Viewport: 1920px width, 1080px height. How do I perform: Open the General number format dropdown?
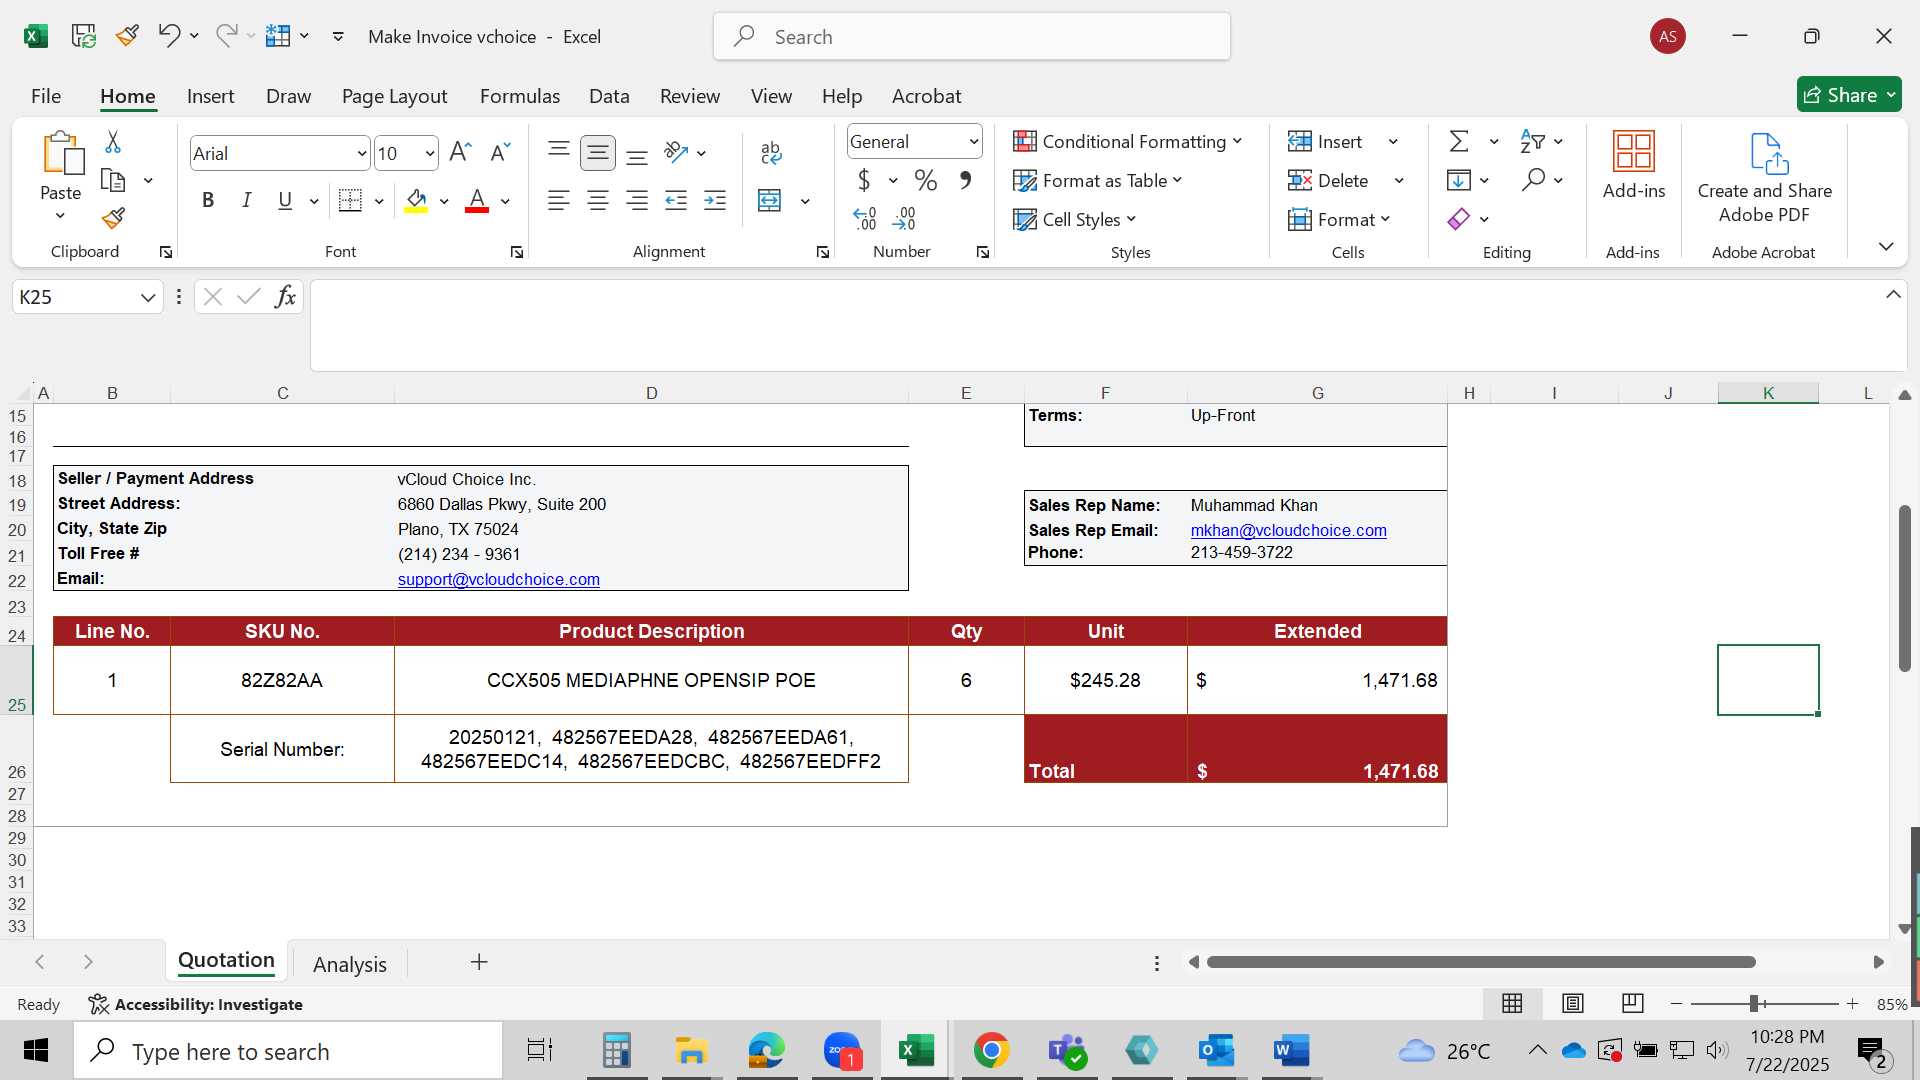click(x=973, y=142)
